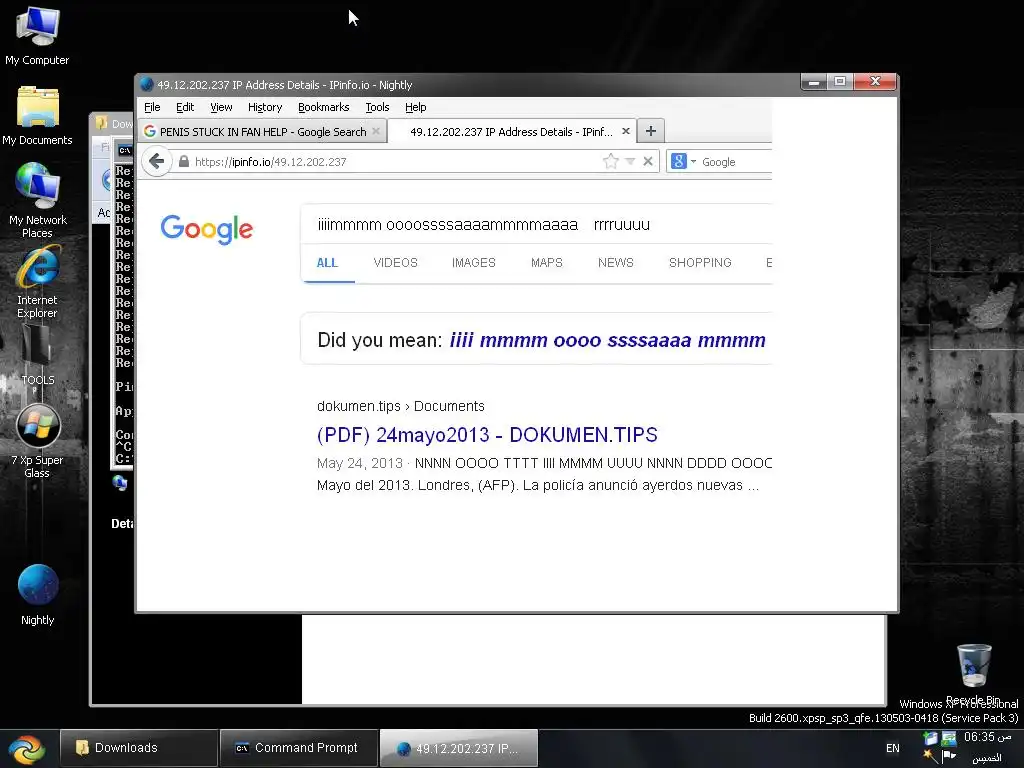This screenshot has width=1024, height=768.
Task: Bookmark page with star icon
Action: click(x=610, y=161)
